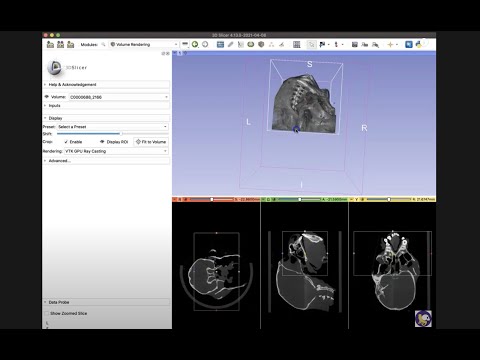480x360 pixels.
Task: Toggle red slice visibility eye icon
Action: [186, 199]
